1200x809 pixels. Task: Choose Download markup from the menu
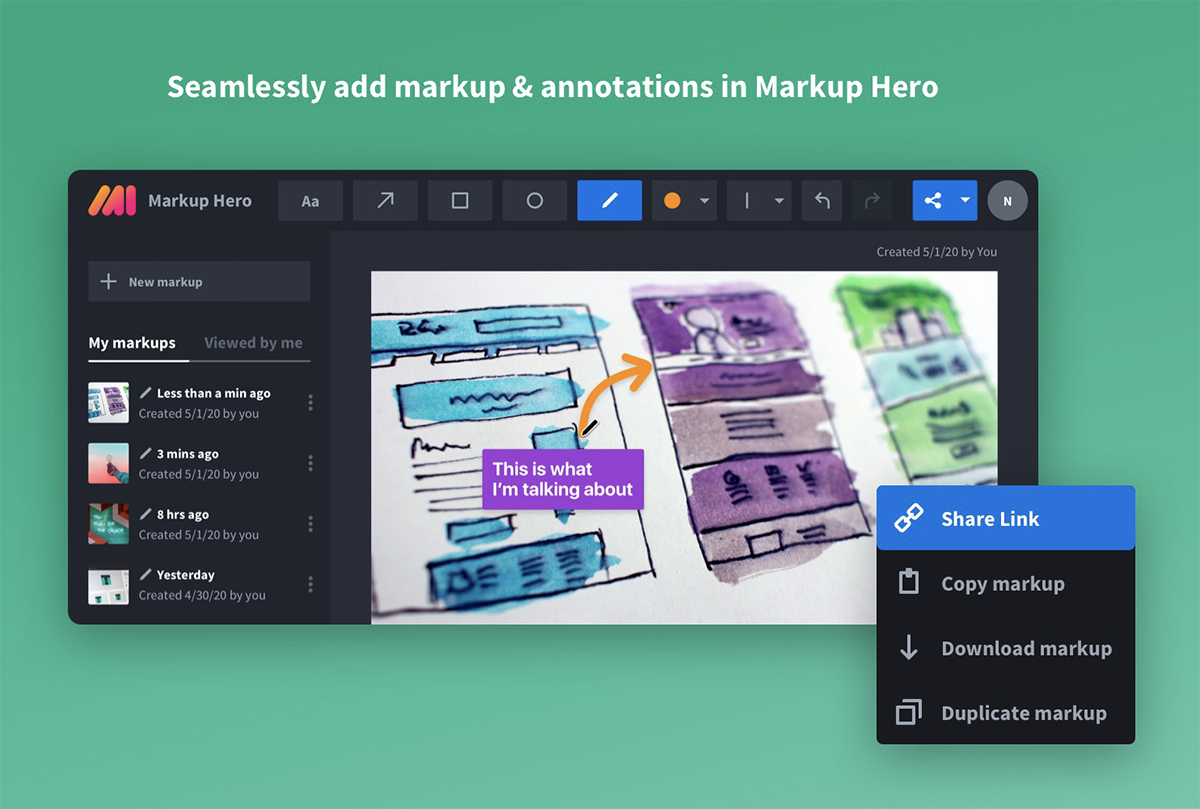point(1006,648)
